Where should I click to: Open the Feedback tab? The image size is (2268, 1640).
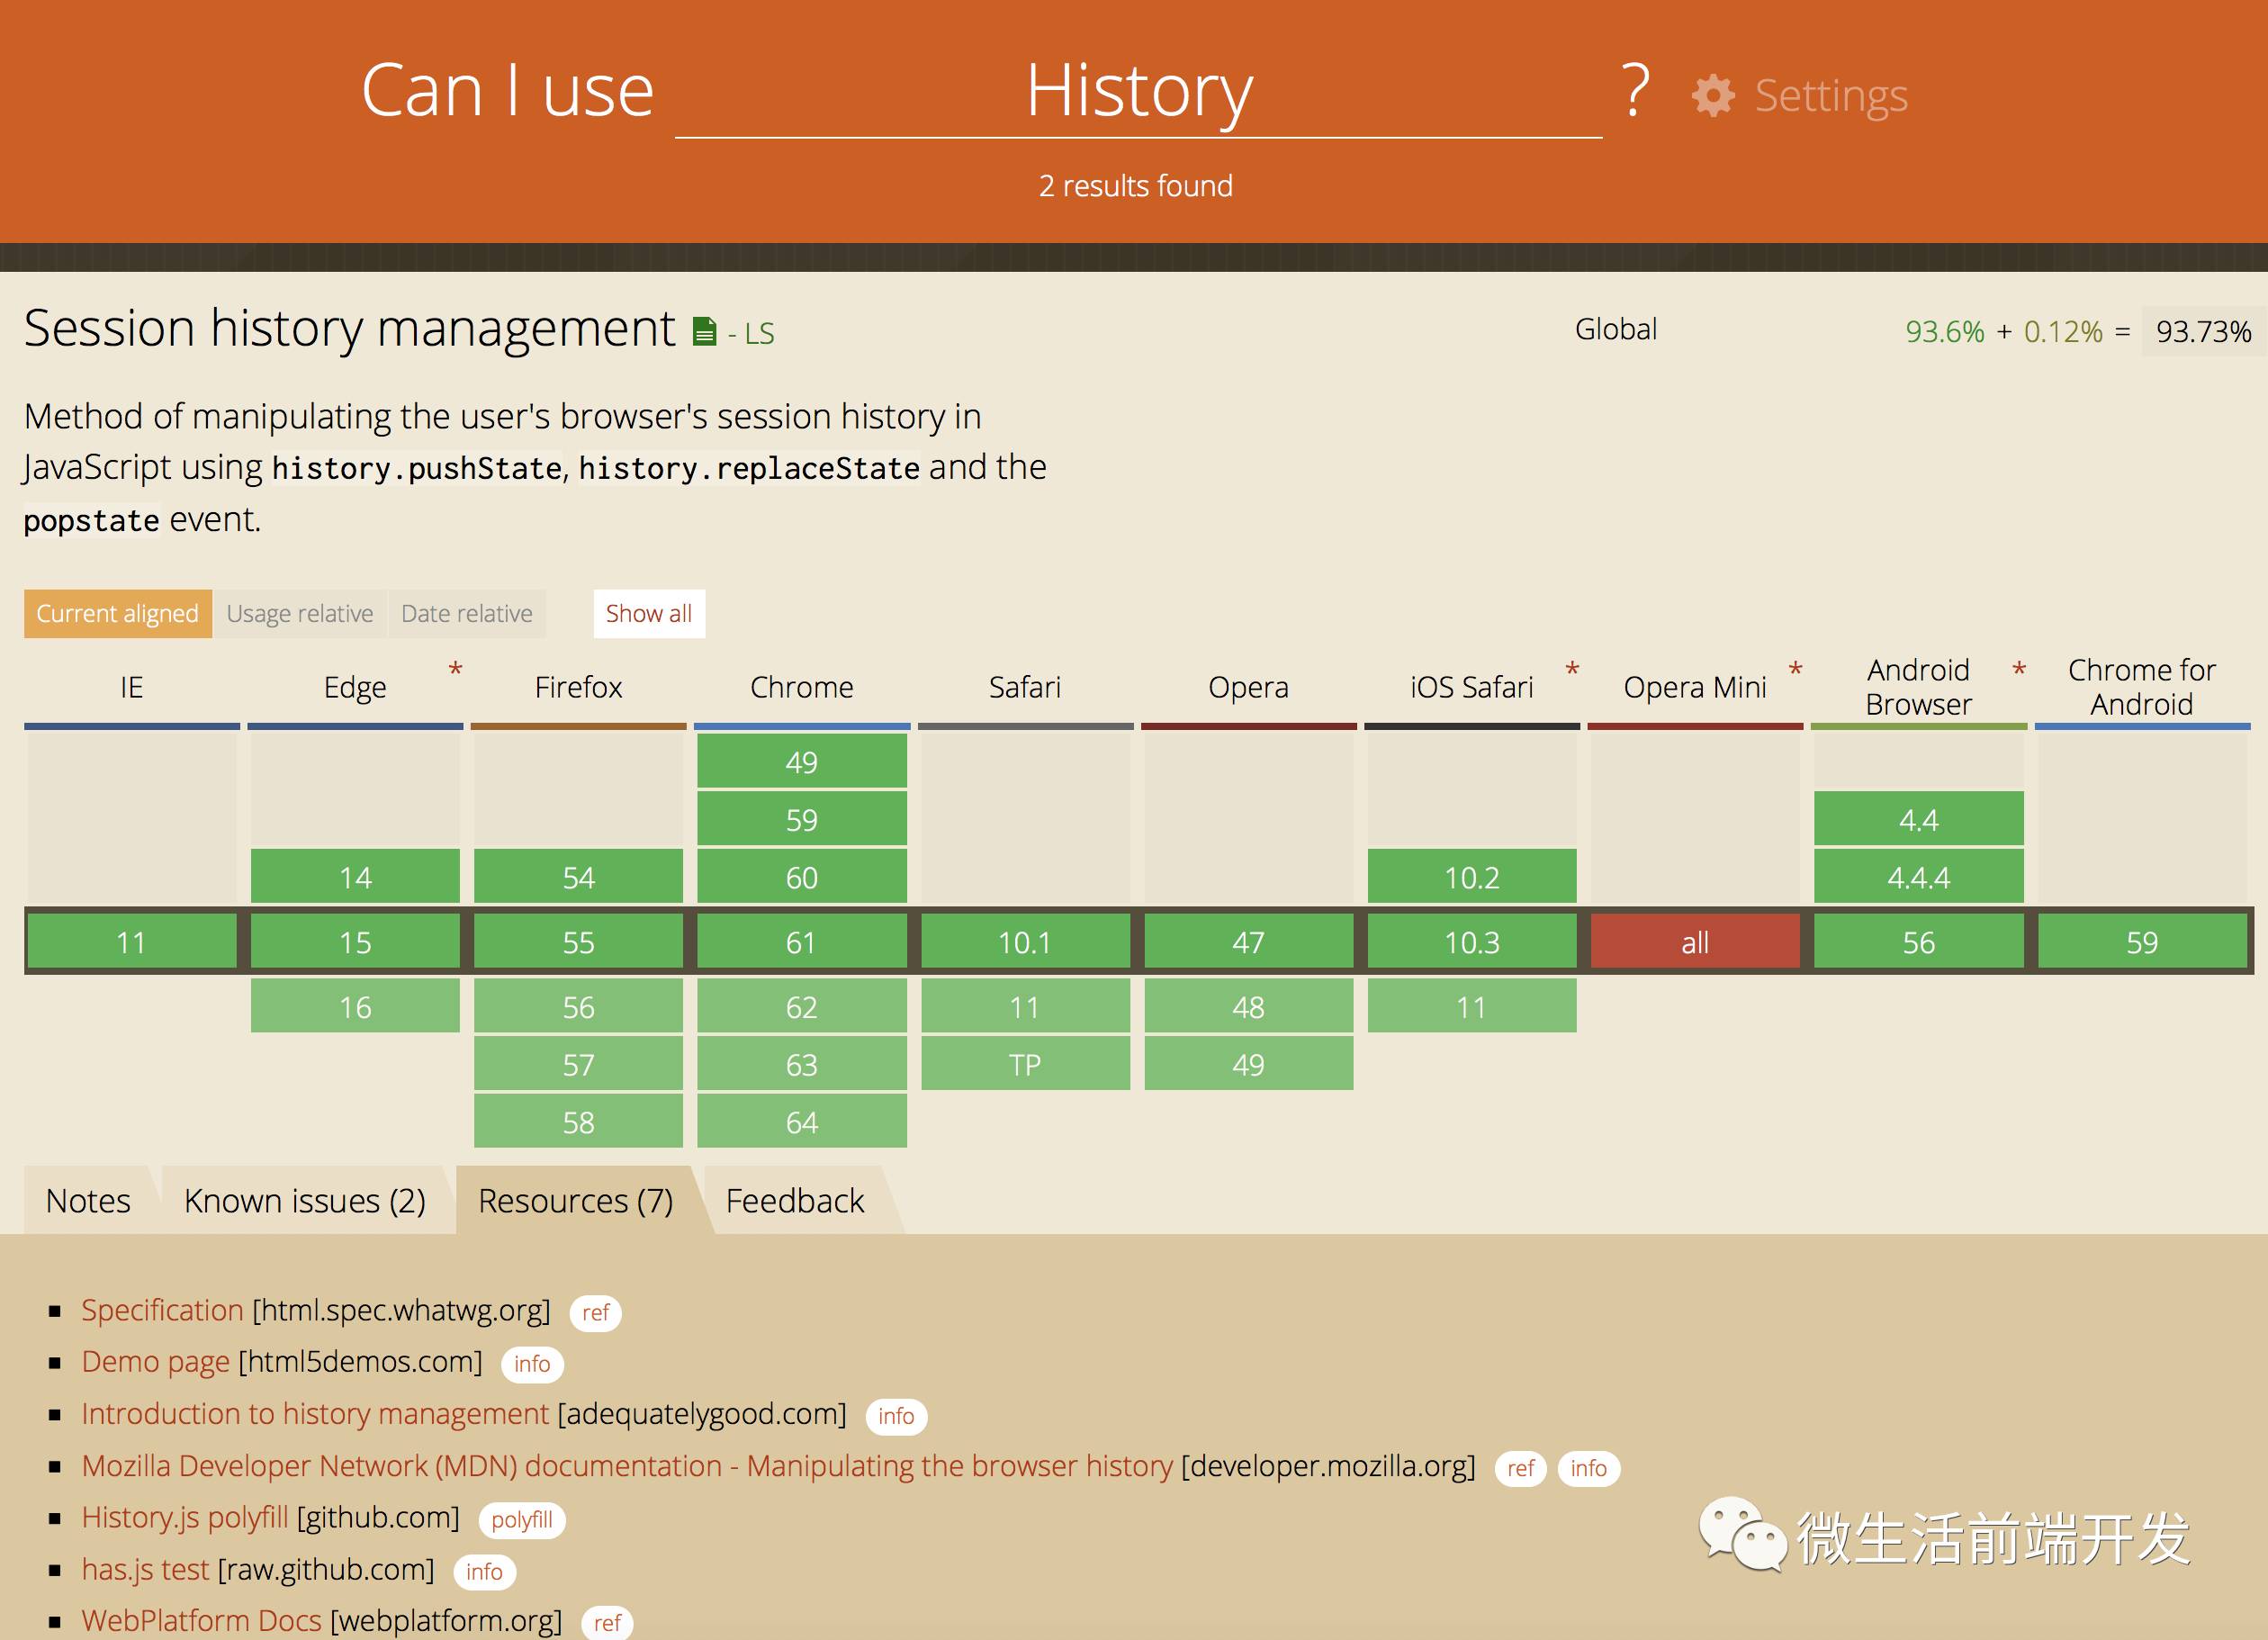click(794, 1200)
